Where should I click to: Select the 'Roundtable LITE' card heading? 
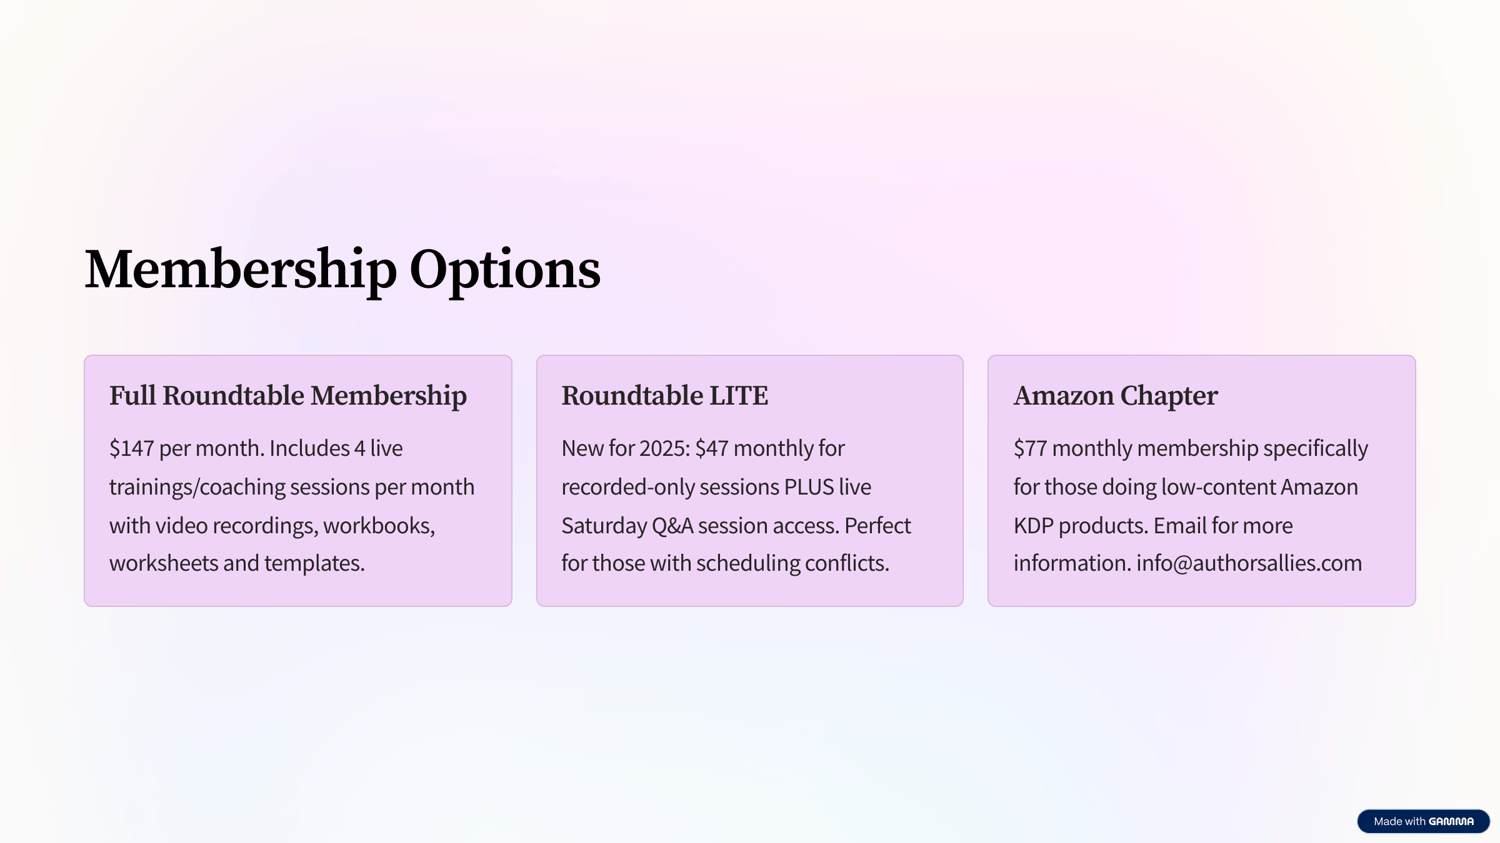pyautogui.click(x=665, y=396)
